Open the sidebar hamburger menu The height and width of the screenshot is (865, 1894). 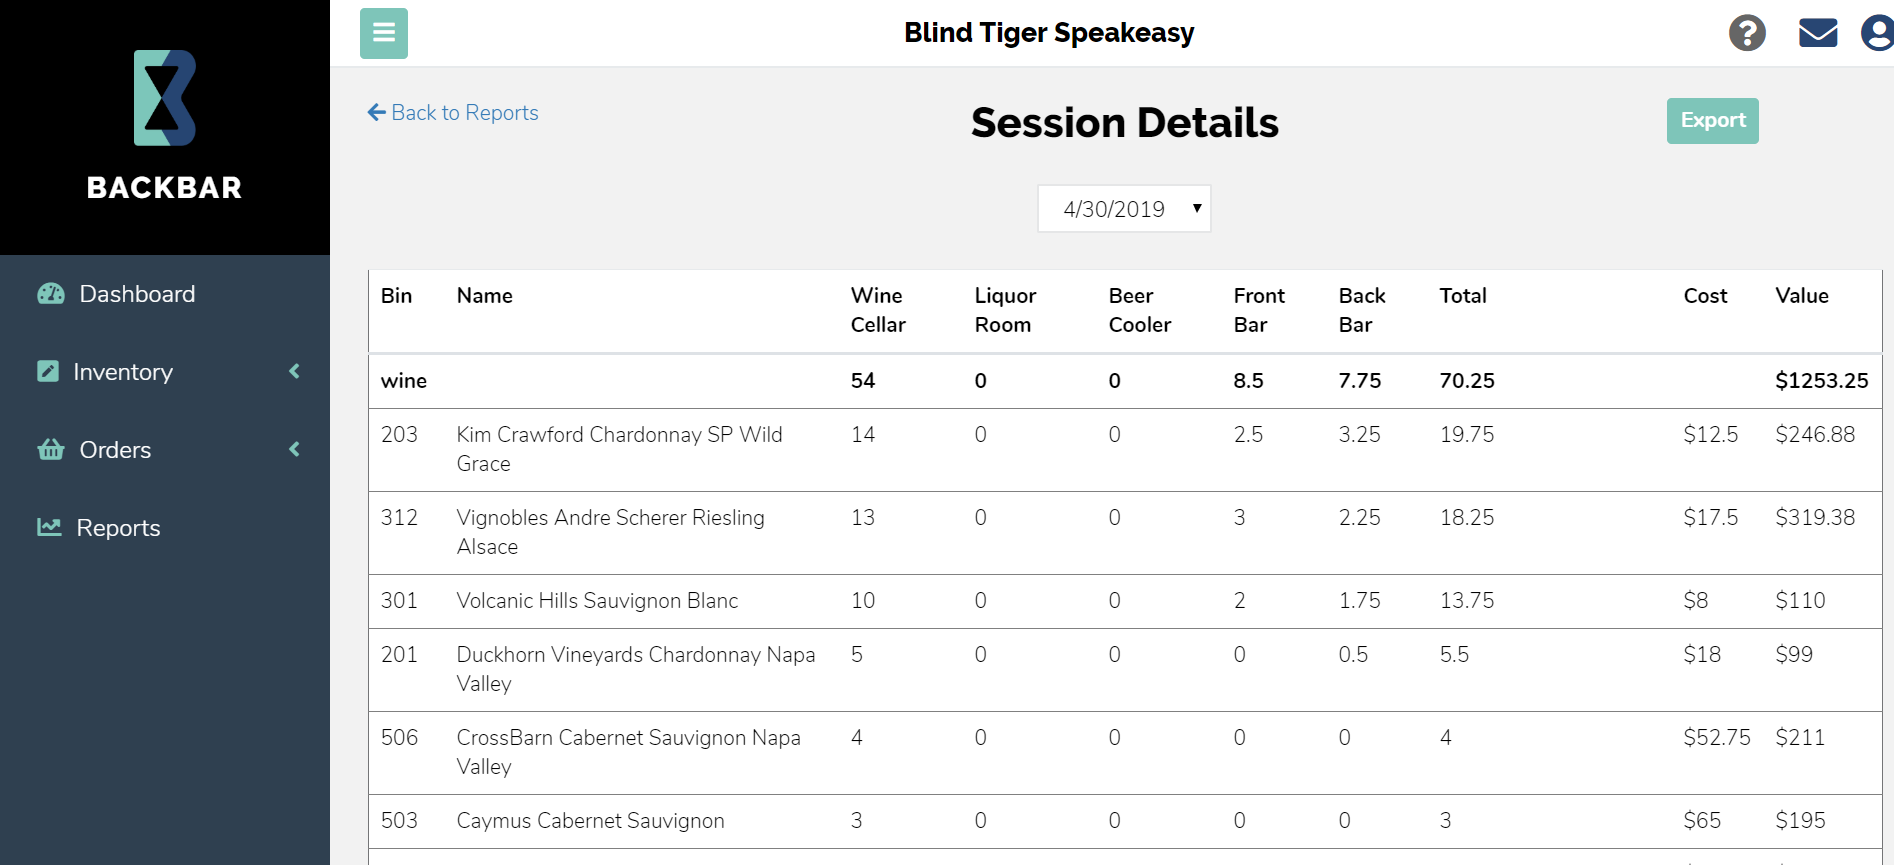coord(383,33)
